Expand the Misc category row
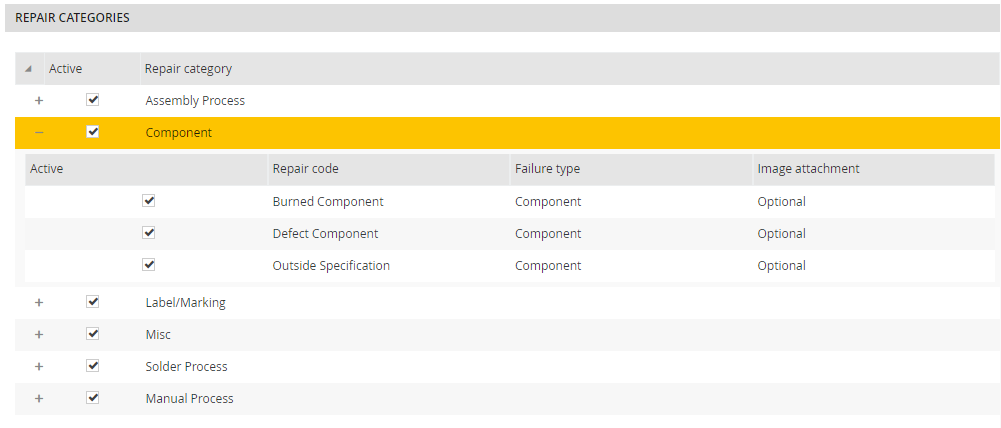 click(39, 334)
